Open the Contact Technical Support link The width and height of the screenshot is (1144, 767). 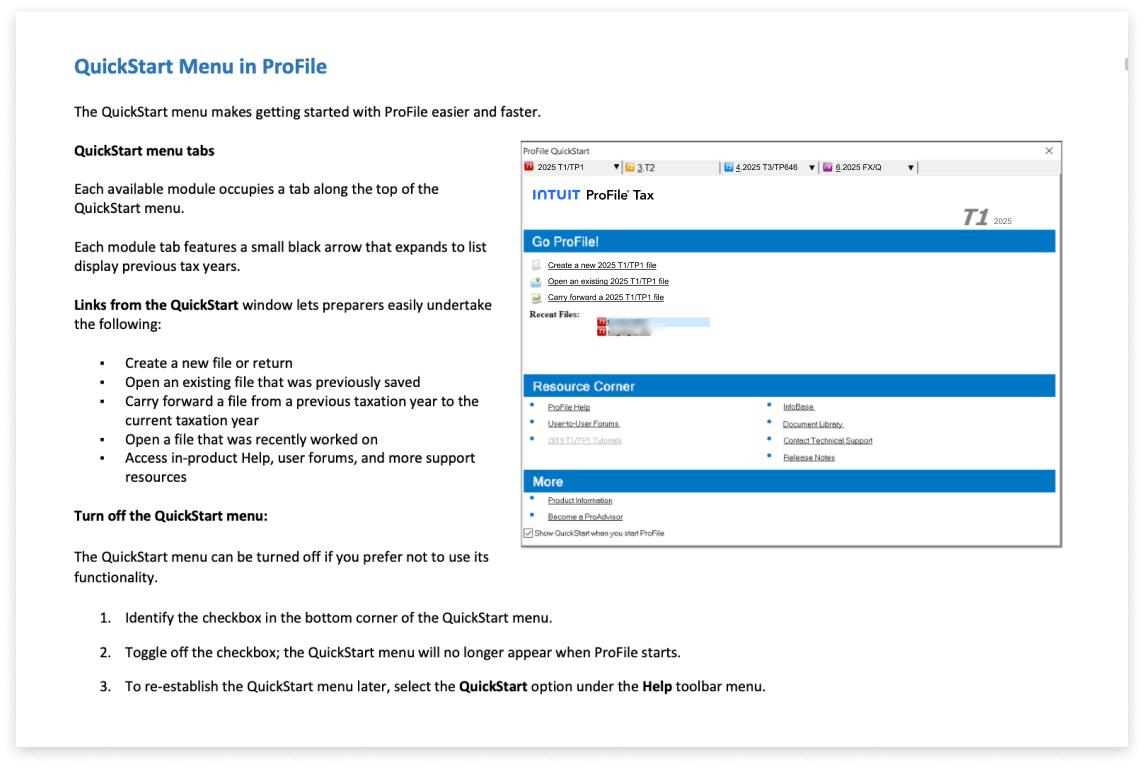[827, 441]
